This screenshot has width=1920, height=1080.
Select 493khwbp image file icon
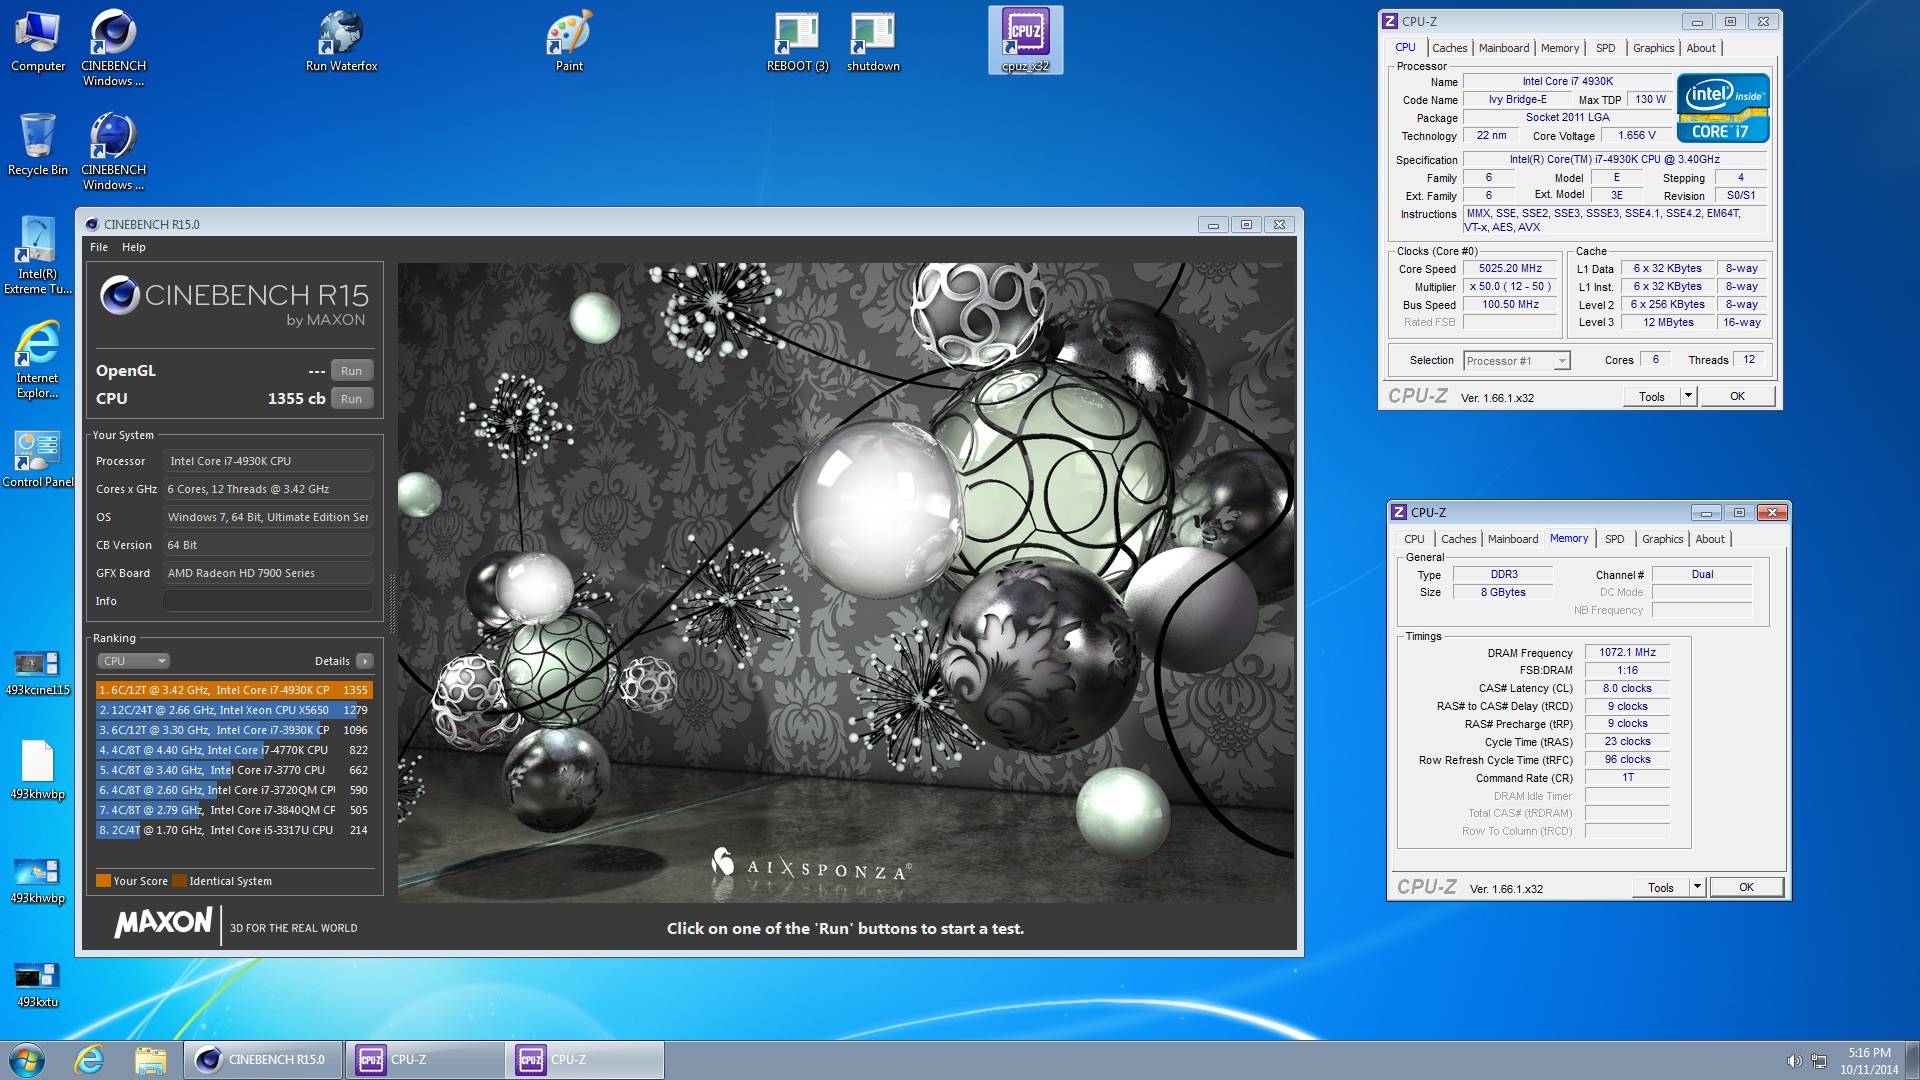pos(38,880)
